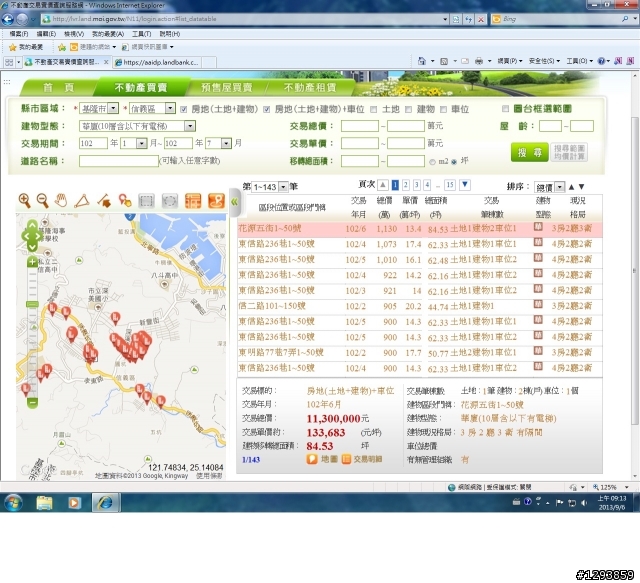Select the m2 area unit radio
The image size is (640, 583).
[433, 162]
